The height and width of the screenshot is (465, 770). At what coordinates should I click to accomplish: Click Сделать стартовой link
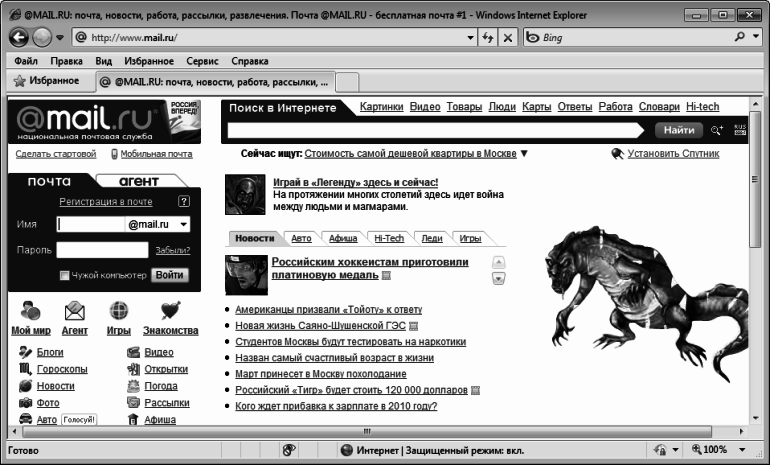[56, 154]
